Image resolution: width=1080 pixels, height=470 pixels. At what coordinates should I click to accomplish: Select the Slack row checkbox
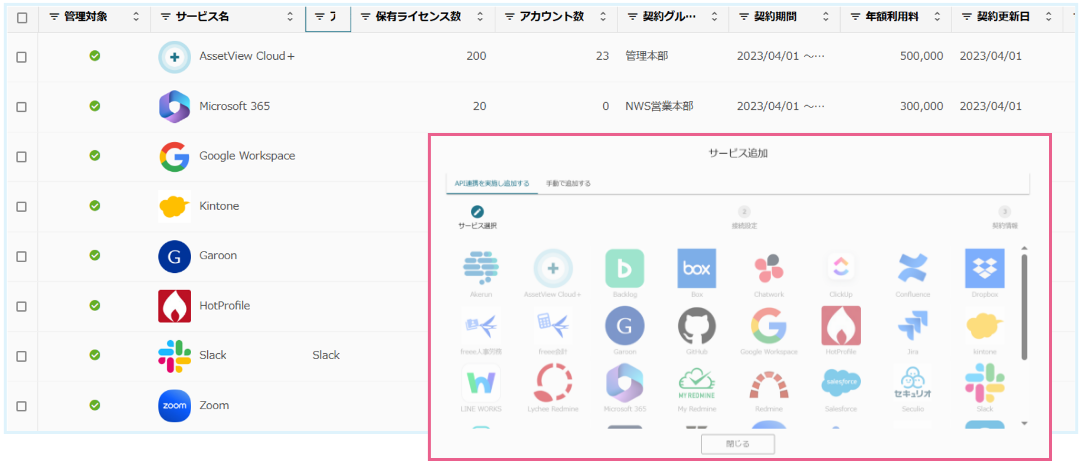pos(21,356)
